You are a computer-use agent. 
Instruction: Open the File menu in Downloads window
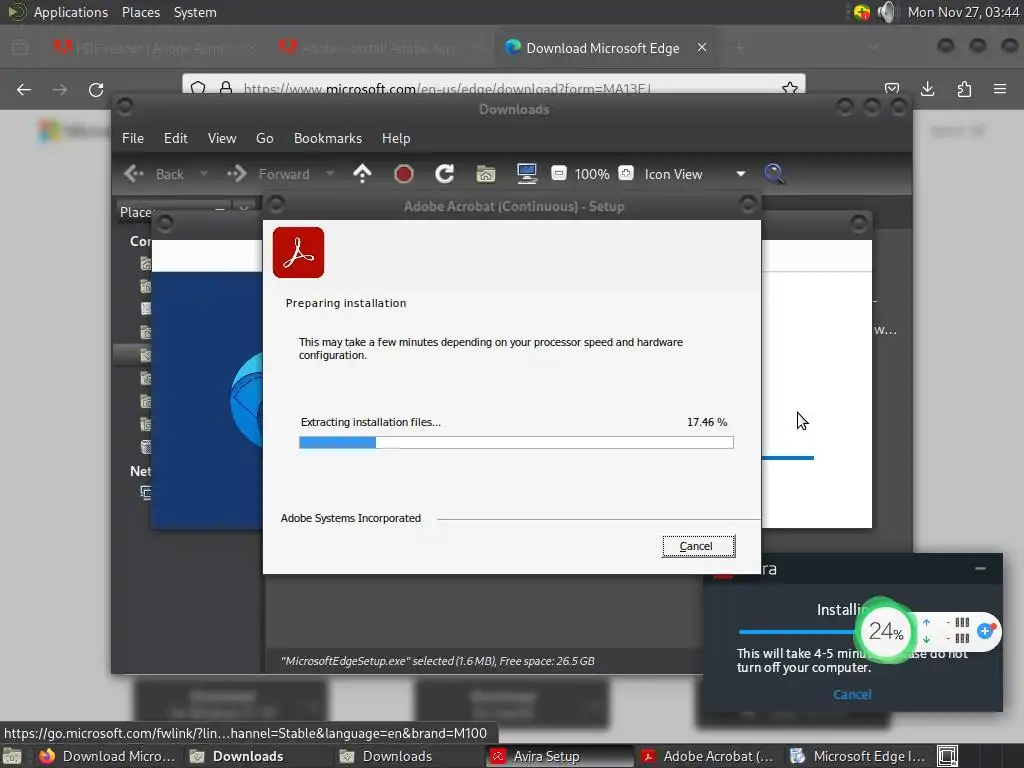[133, 138]
